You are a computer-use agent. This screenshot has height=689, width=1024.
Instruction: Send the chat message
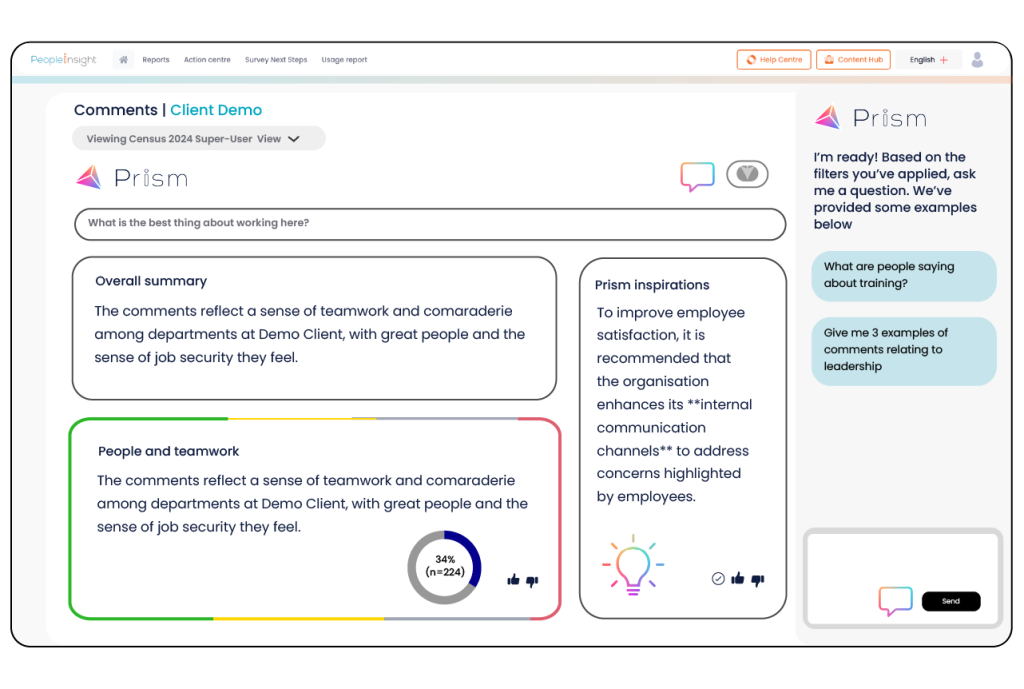pos(951,601)
